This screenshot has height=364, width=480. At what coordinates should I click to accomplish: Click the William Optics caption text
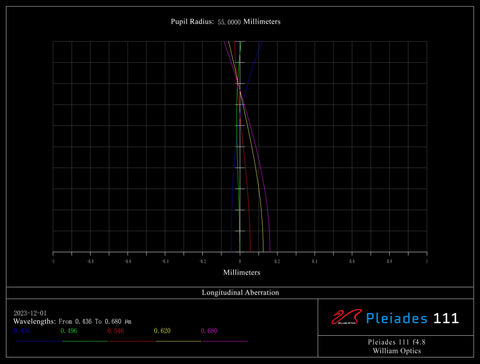click(x=397, y=351)
